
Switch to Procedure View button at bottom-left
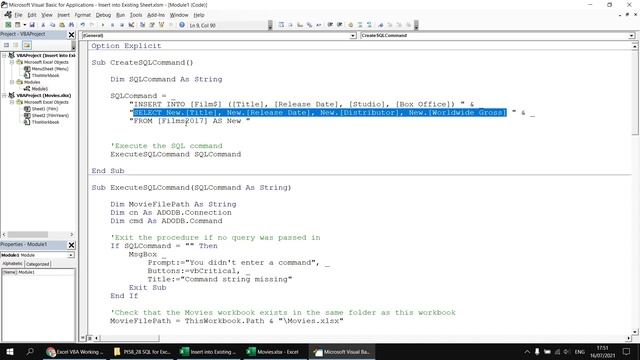pyautogui.click(x=83, y=338)
